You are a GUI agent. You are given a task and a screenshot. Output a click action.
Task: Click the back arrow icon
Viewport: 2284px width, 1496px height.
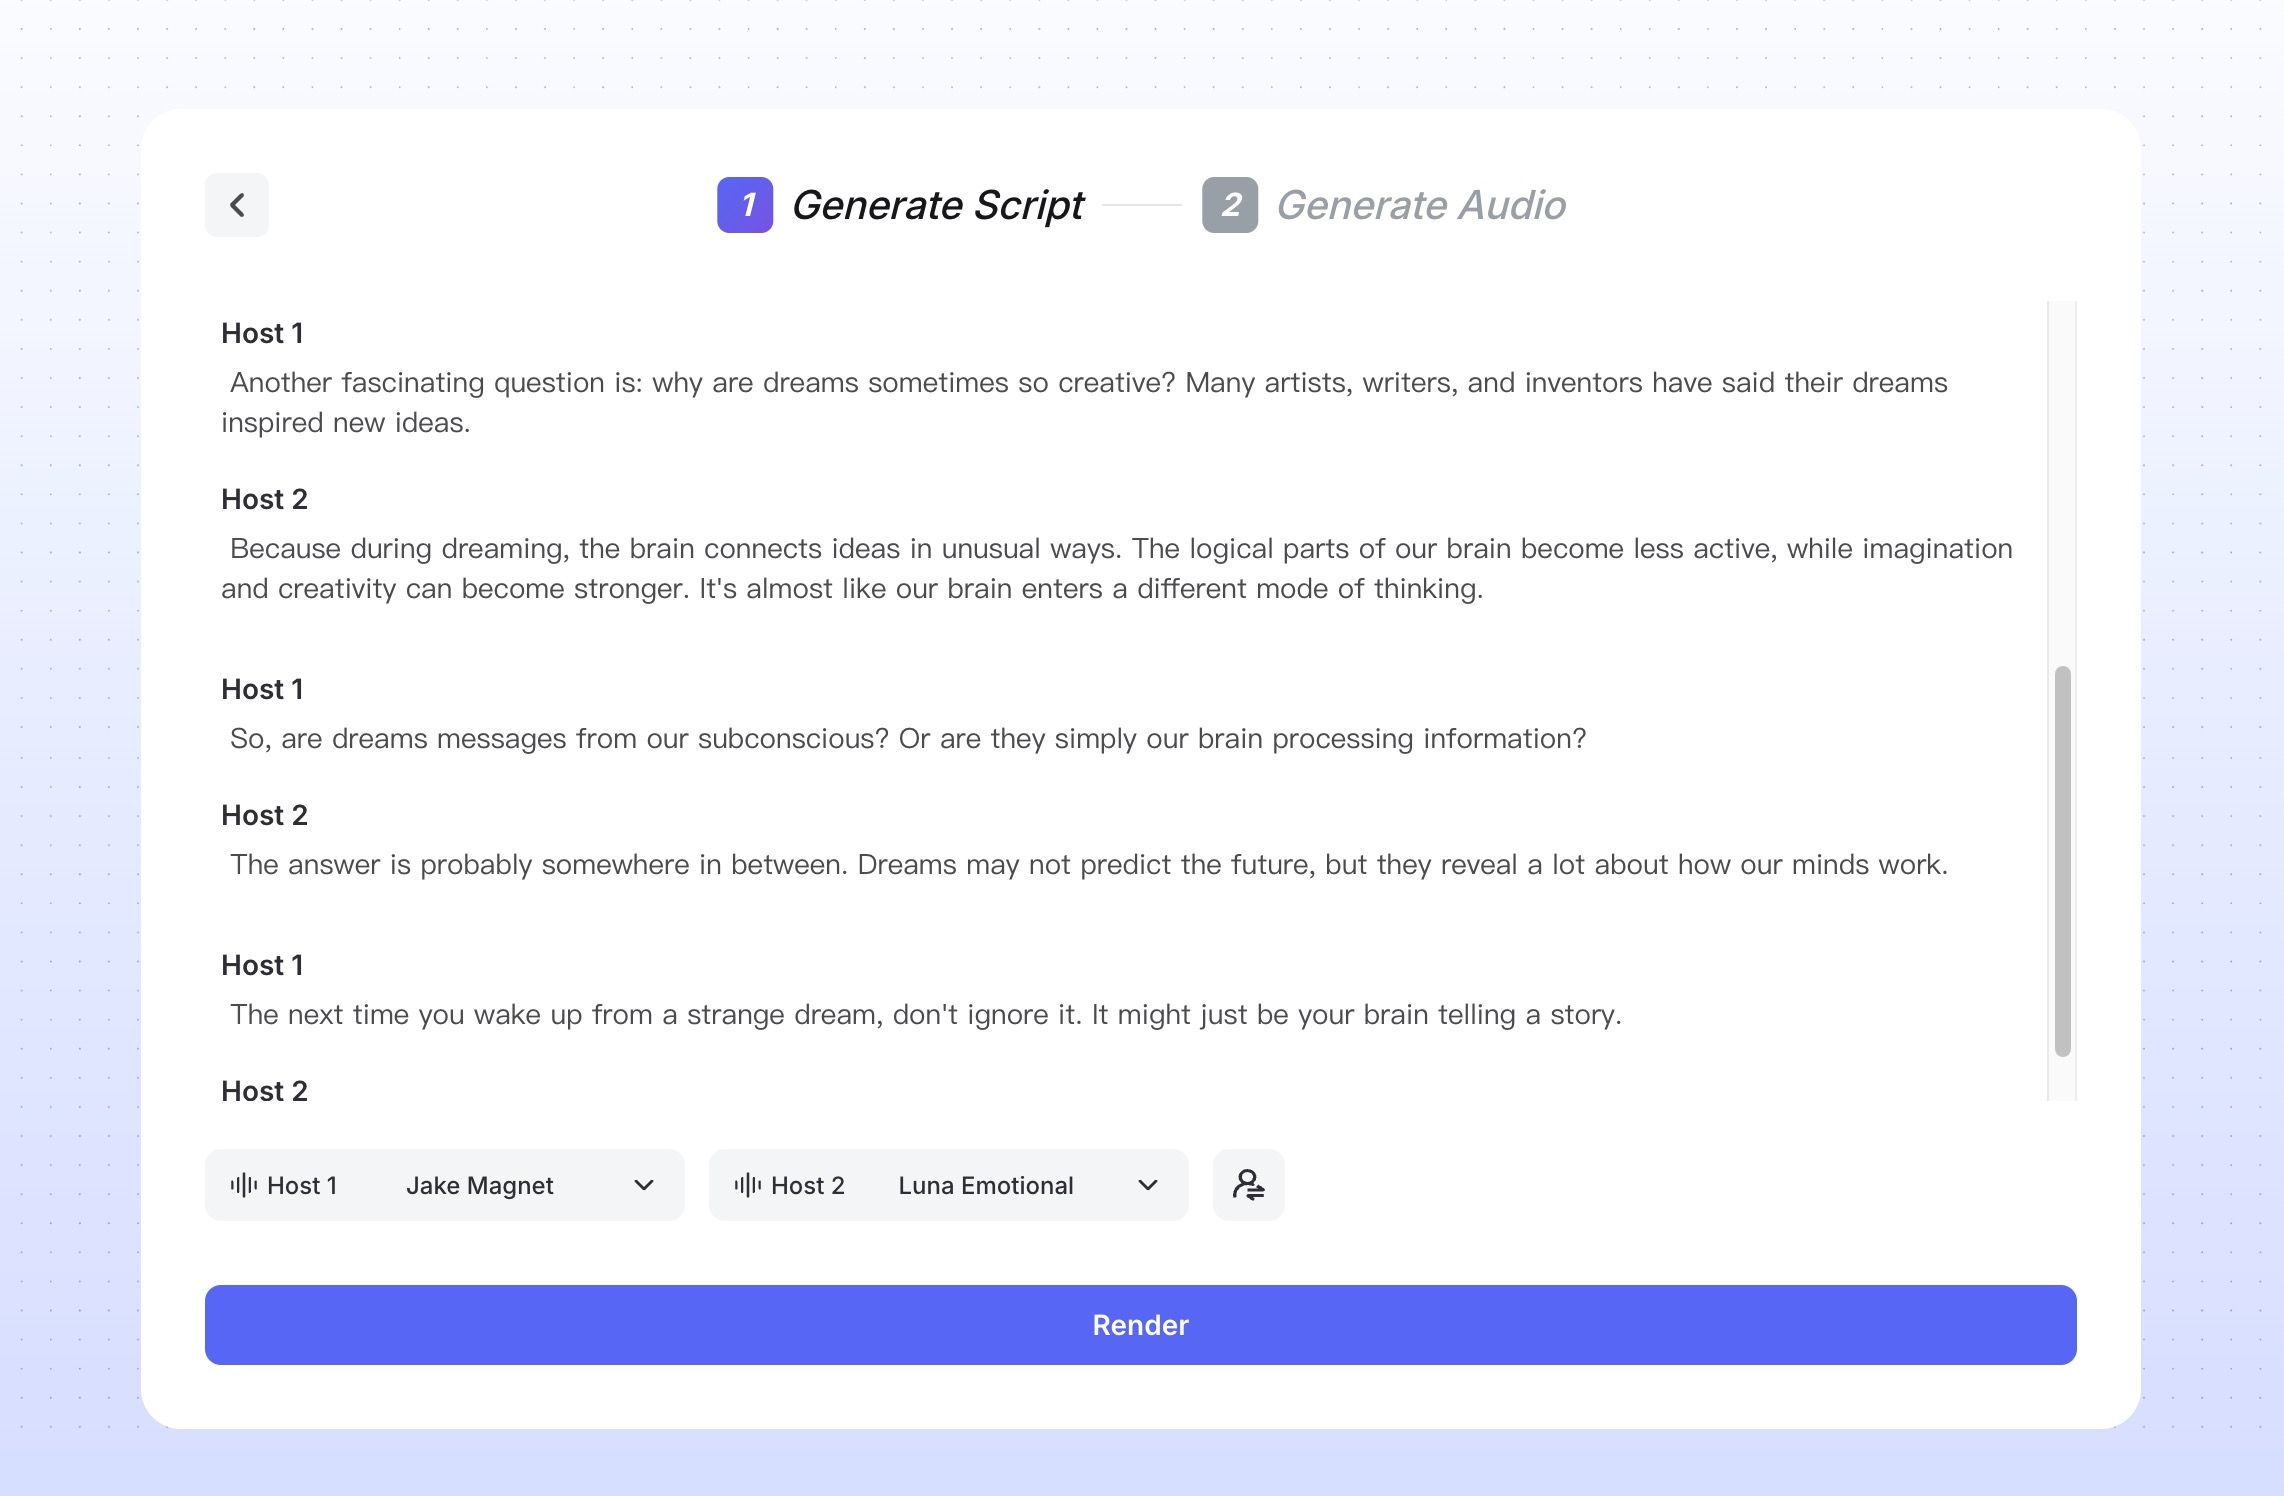click(x=237, y=205)
